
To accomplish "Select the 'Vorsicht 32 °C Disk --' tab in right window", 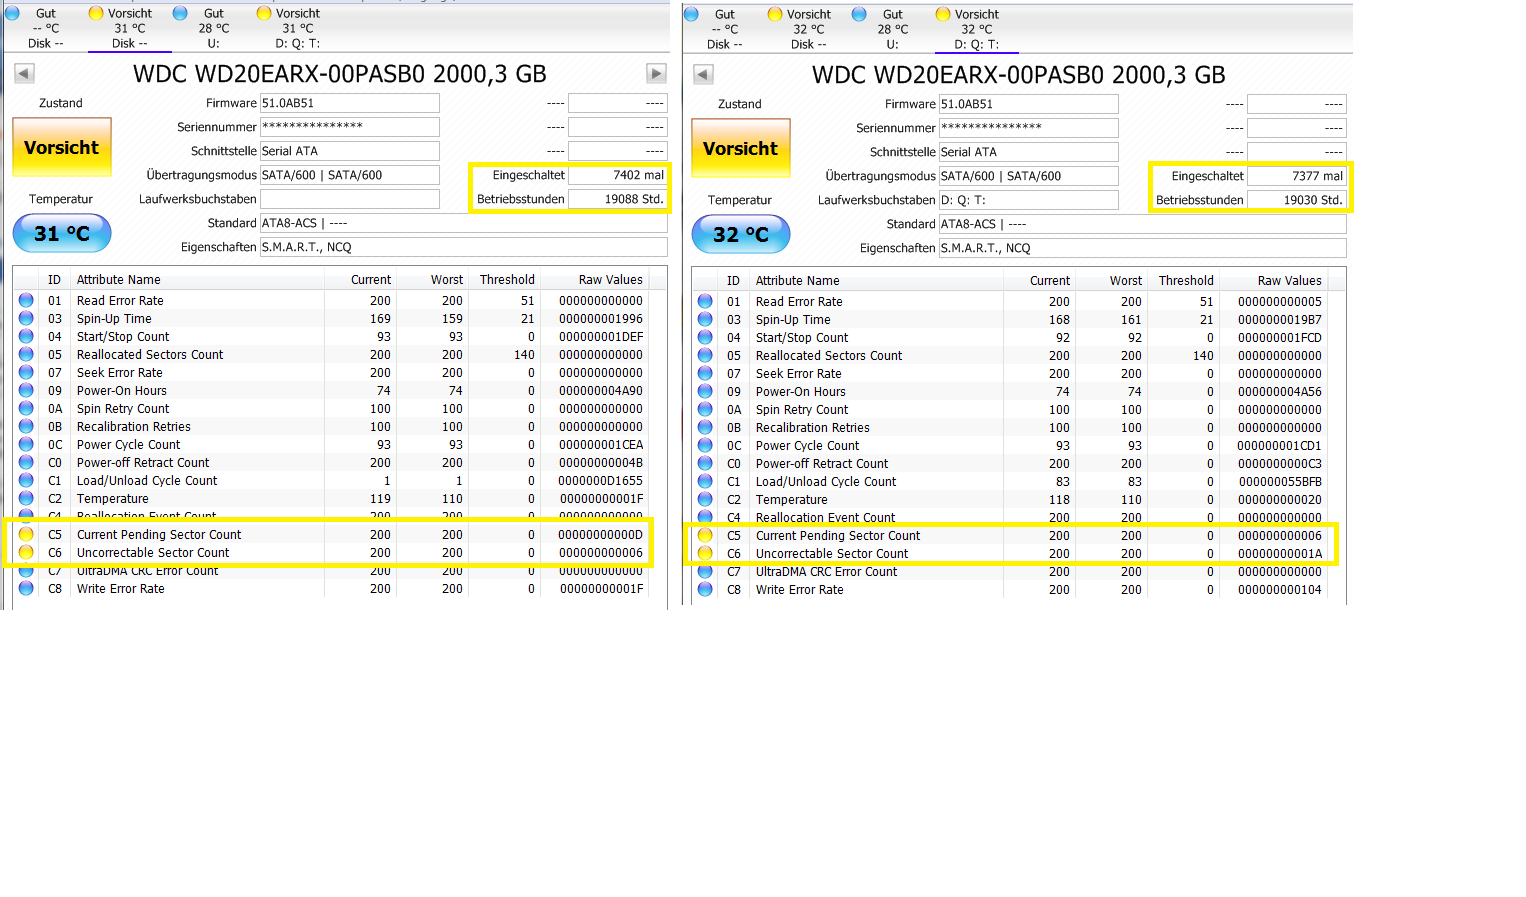I will tap(808, 29).
